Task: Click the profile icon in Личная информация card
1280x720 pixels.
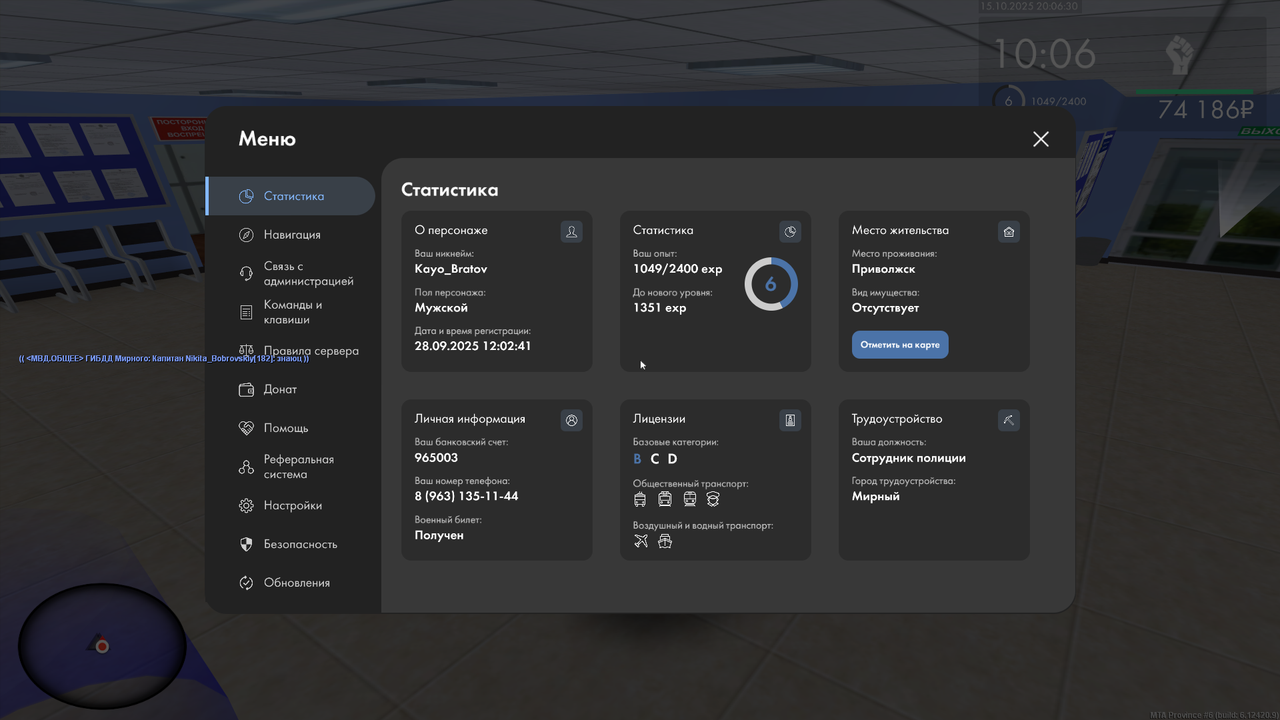Action: pyautogui.click(x=571, y=420)
